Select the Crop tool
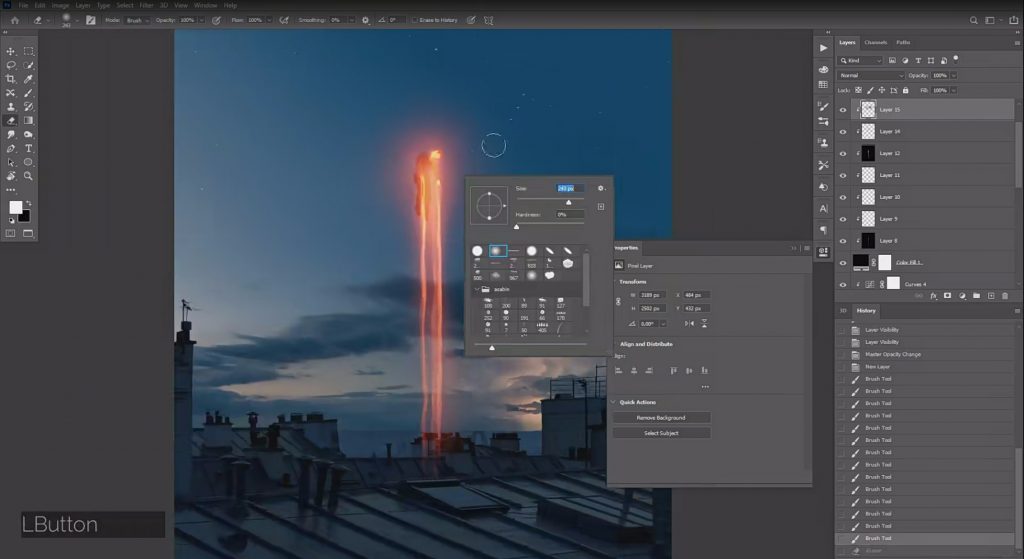The image size is (1024, 559). [x=10, y=79]
